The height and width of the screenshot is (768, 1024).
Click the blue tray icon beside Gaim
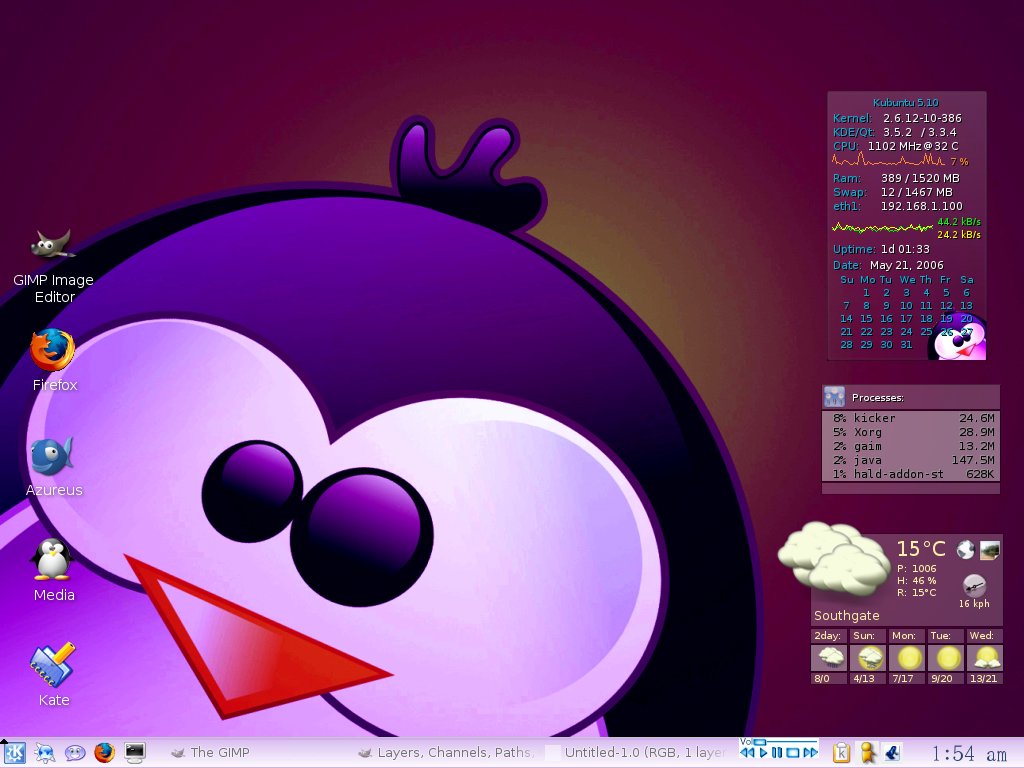(x=892, y=753)
